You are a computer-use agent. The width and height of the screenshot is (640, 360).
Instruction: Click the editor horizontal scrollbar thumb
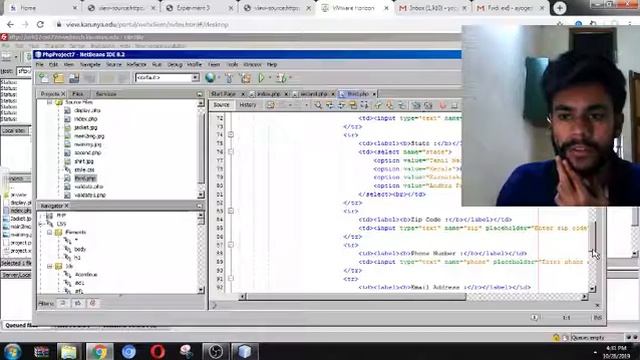(356, 297)
